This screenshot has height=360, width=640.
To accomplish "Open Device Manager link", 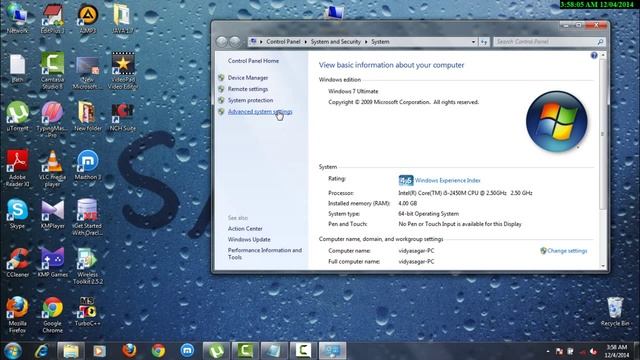I will pos(248,78).
